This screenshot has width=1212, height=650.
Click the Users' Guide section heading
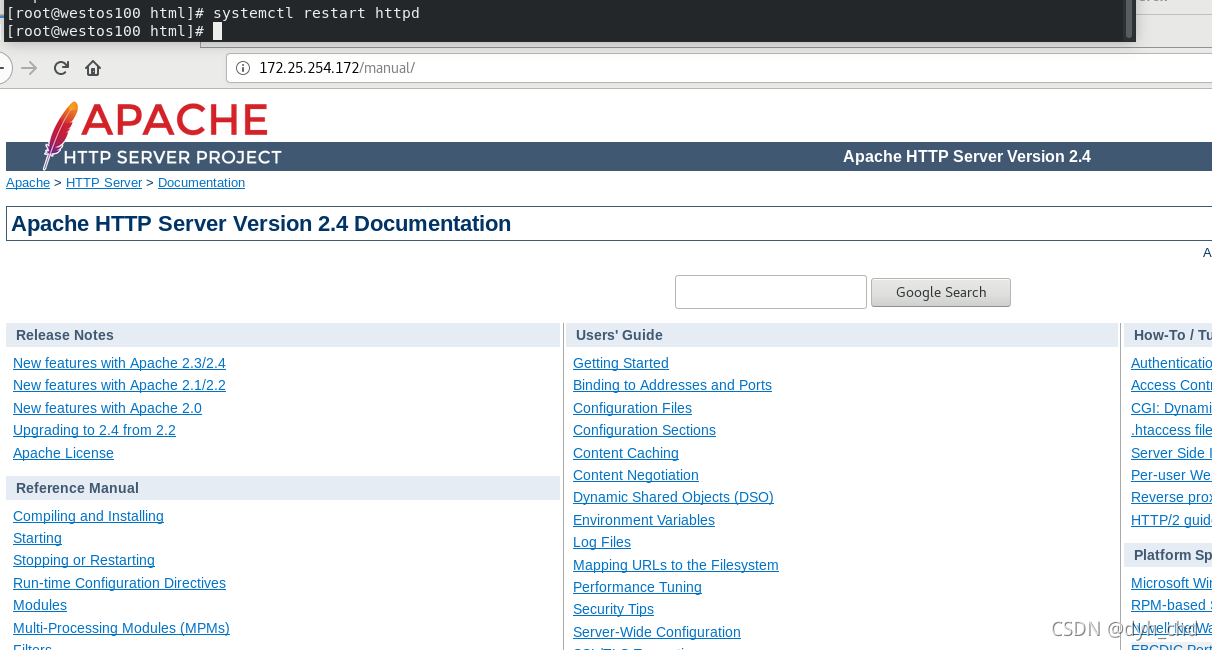click(619, 335)
